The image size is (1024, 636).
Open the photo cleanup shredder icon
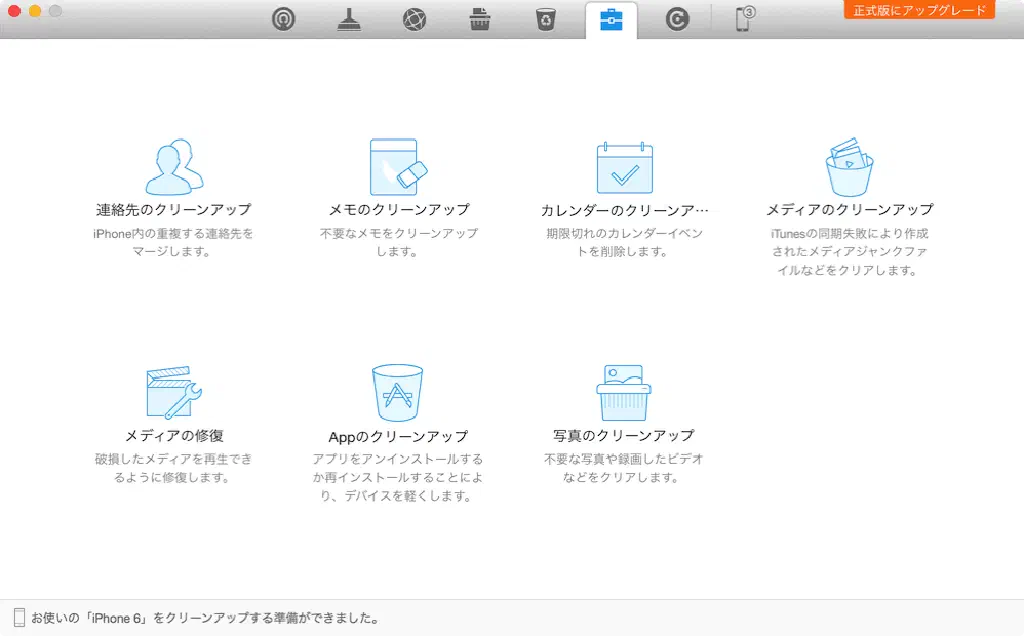[624, 393]
